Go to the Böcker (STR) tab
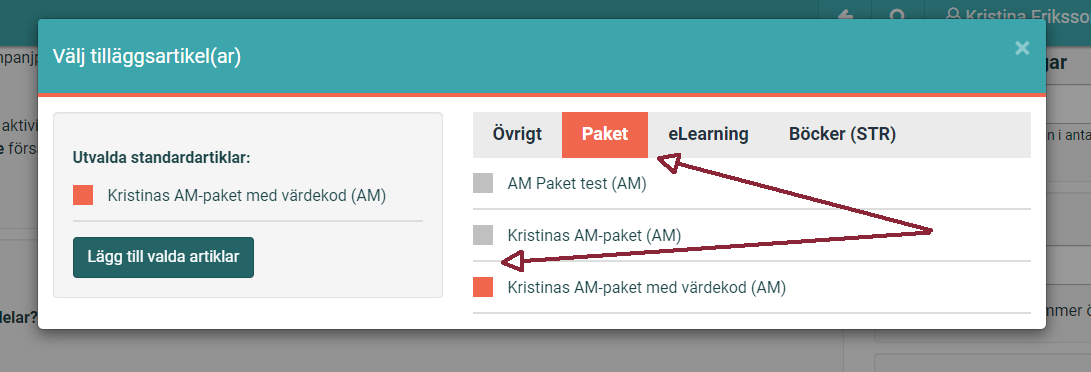 (x=842, y=134)
